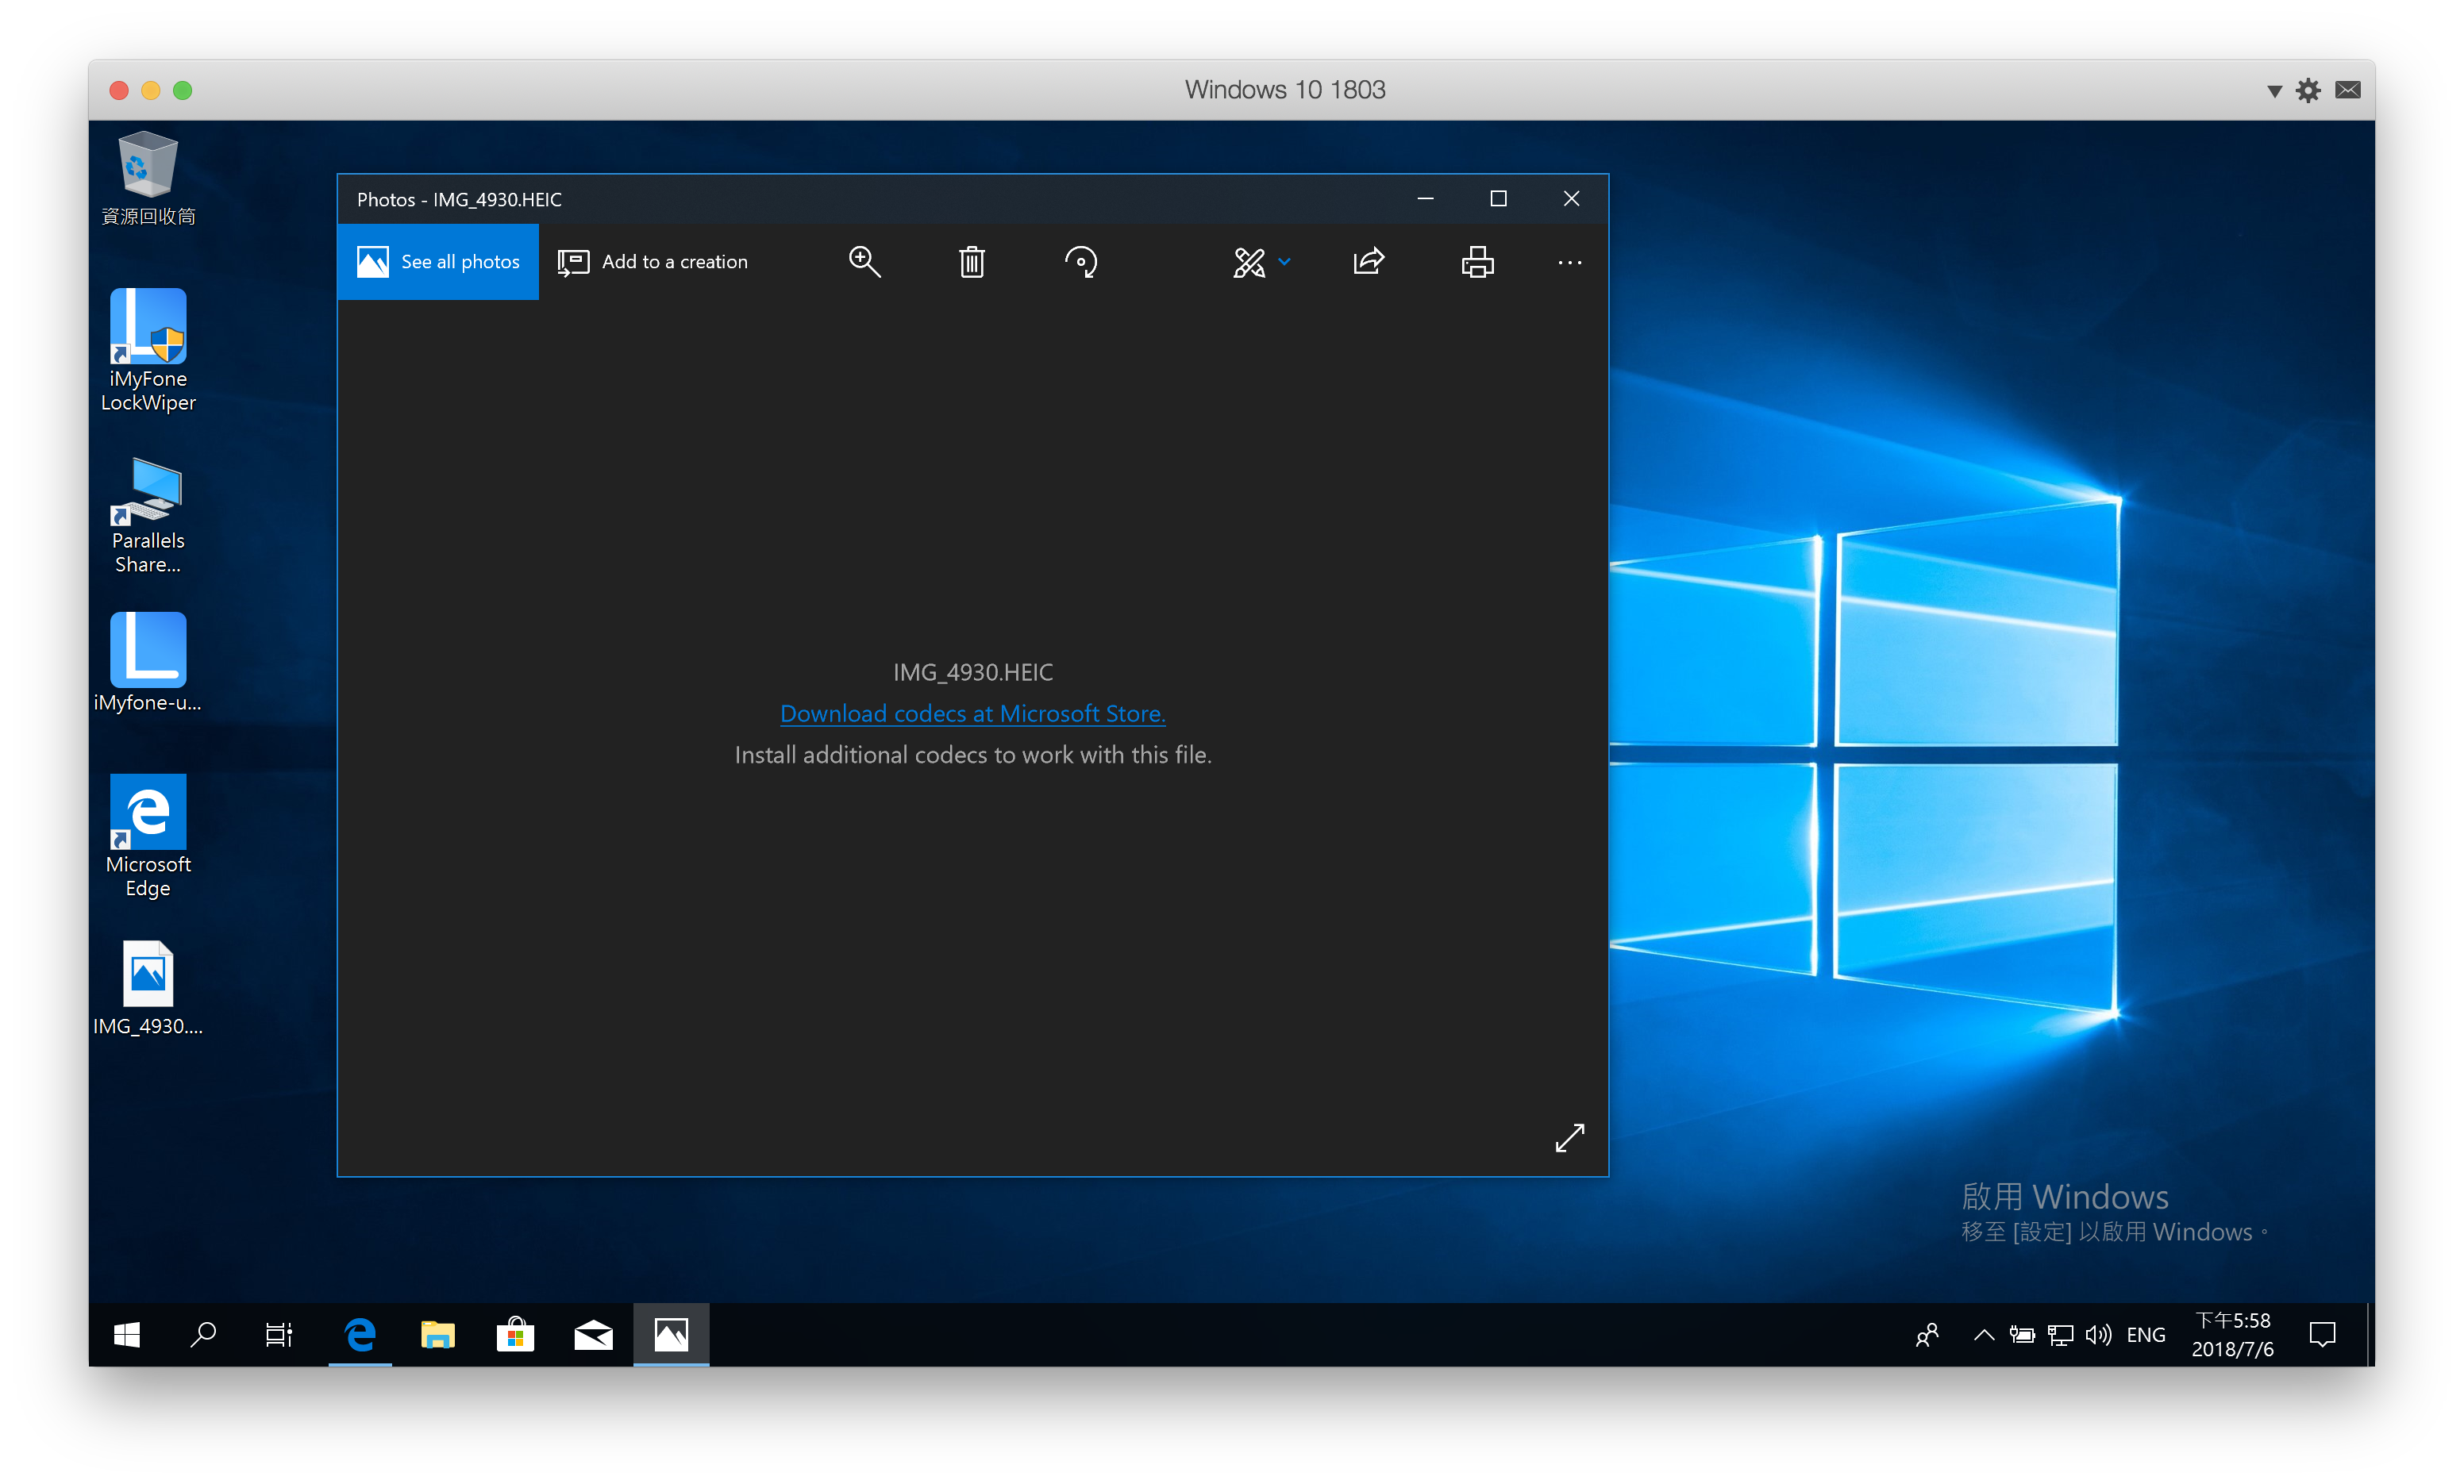Open the Edit & Create tool icon
2464x1484 pixels.
pos(1249,262)
